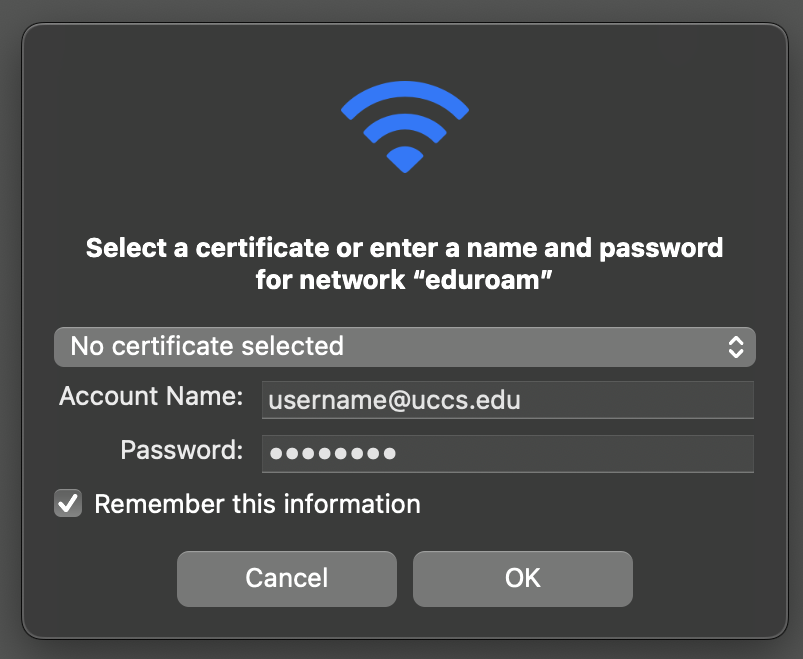This screenshot has width=803, height=659.
Task: Place cursor in username@uccs.edu text
Action: point(394,400)
